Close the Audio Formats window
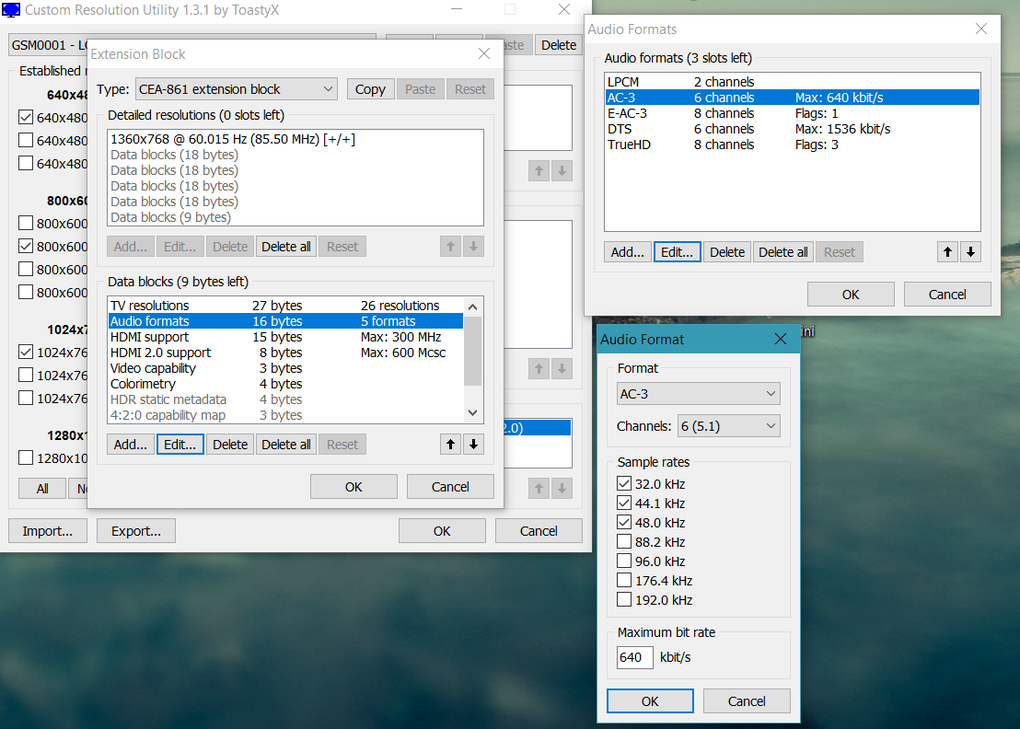 point(981,29)
